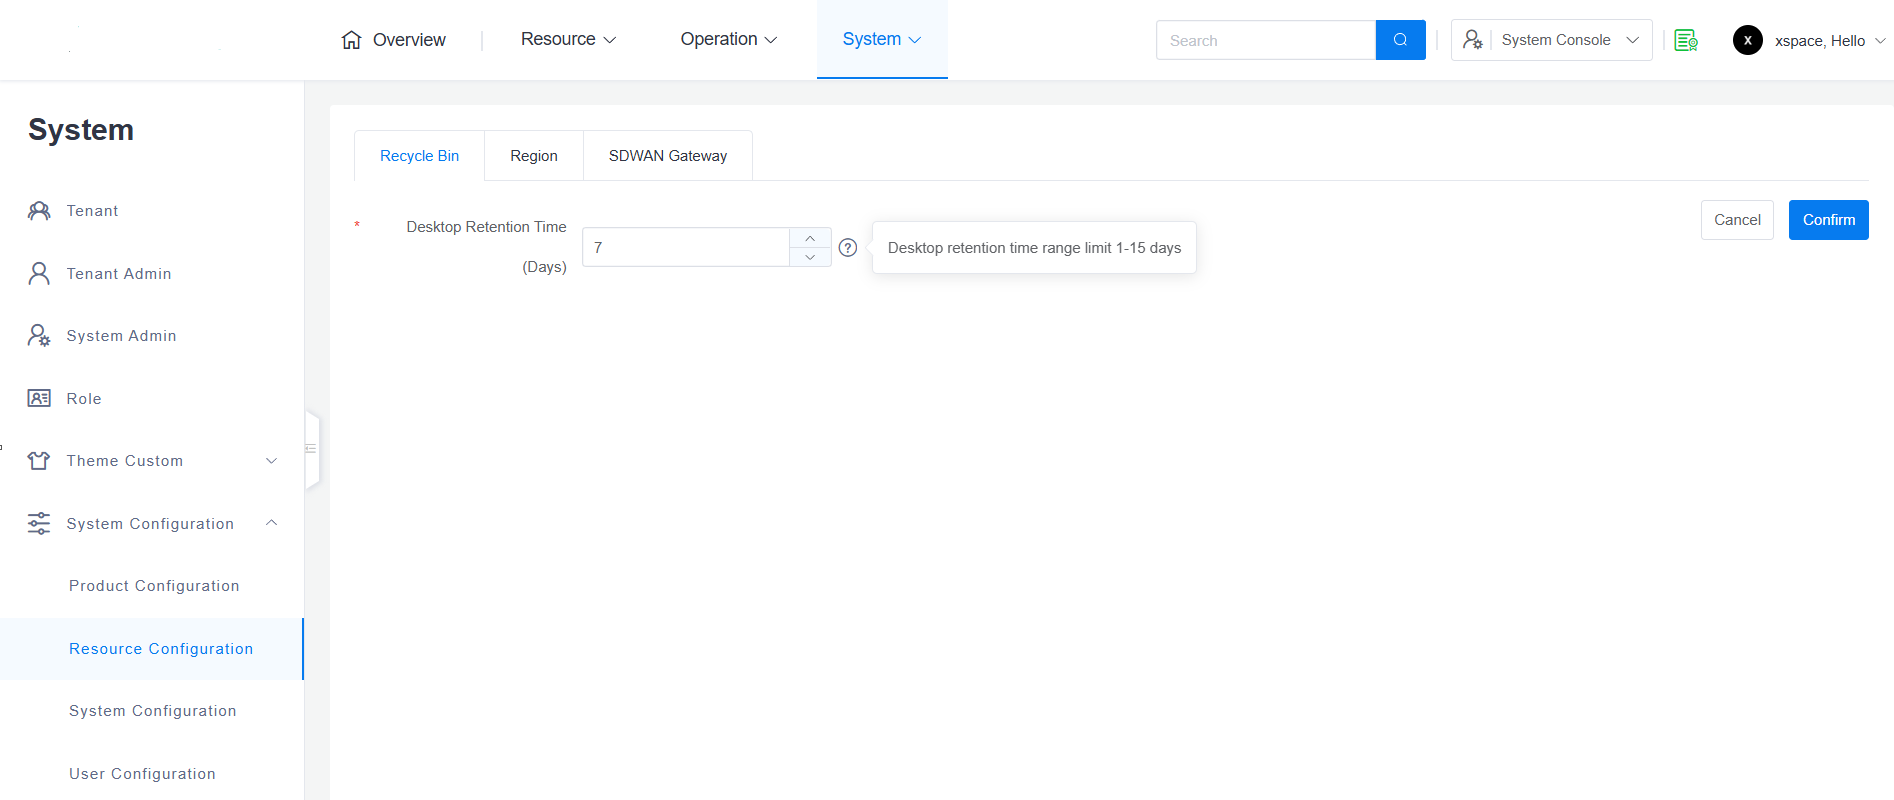Screen dimensions: 1894x800
Task: Open the Resource menu dropdown
Action: pyautogui.click(x=568, y=39)
